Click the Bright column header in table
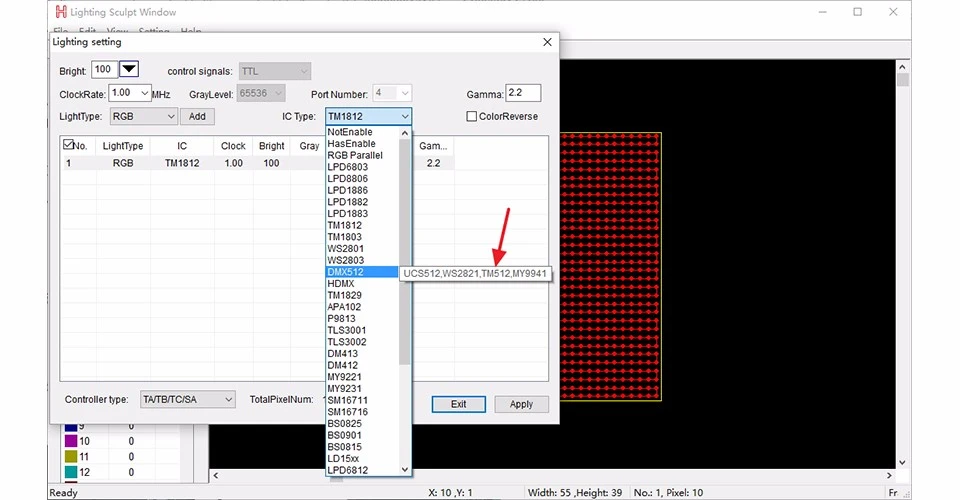Screen dimensions: 960x500 coord(271,146)
